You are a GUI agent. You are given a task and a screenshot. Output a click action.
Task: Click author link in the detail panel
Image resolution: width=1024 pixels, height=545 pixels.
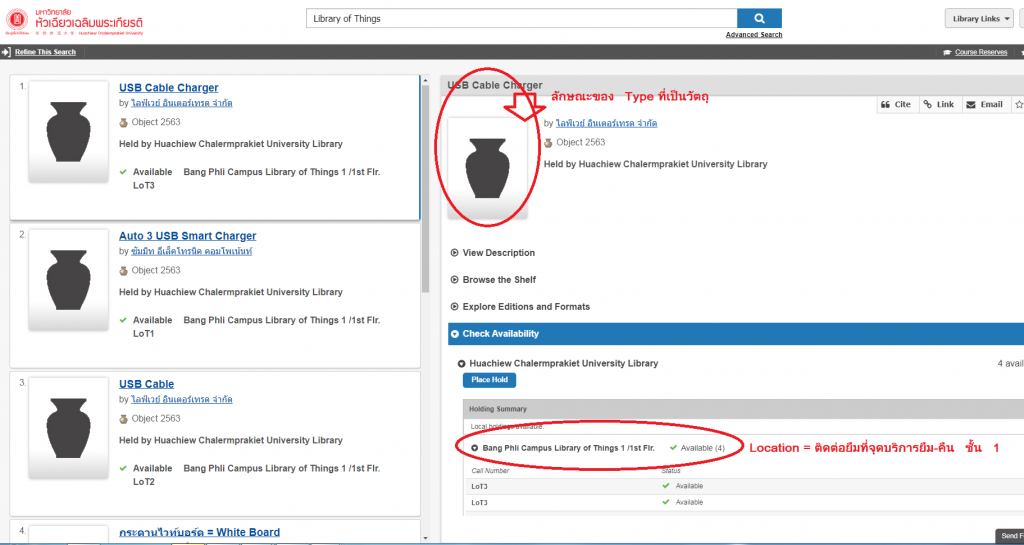[x=605, y=123]
